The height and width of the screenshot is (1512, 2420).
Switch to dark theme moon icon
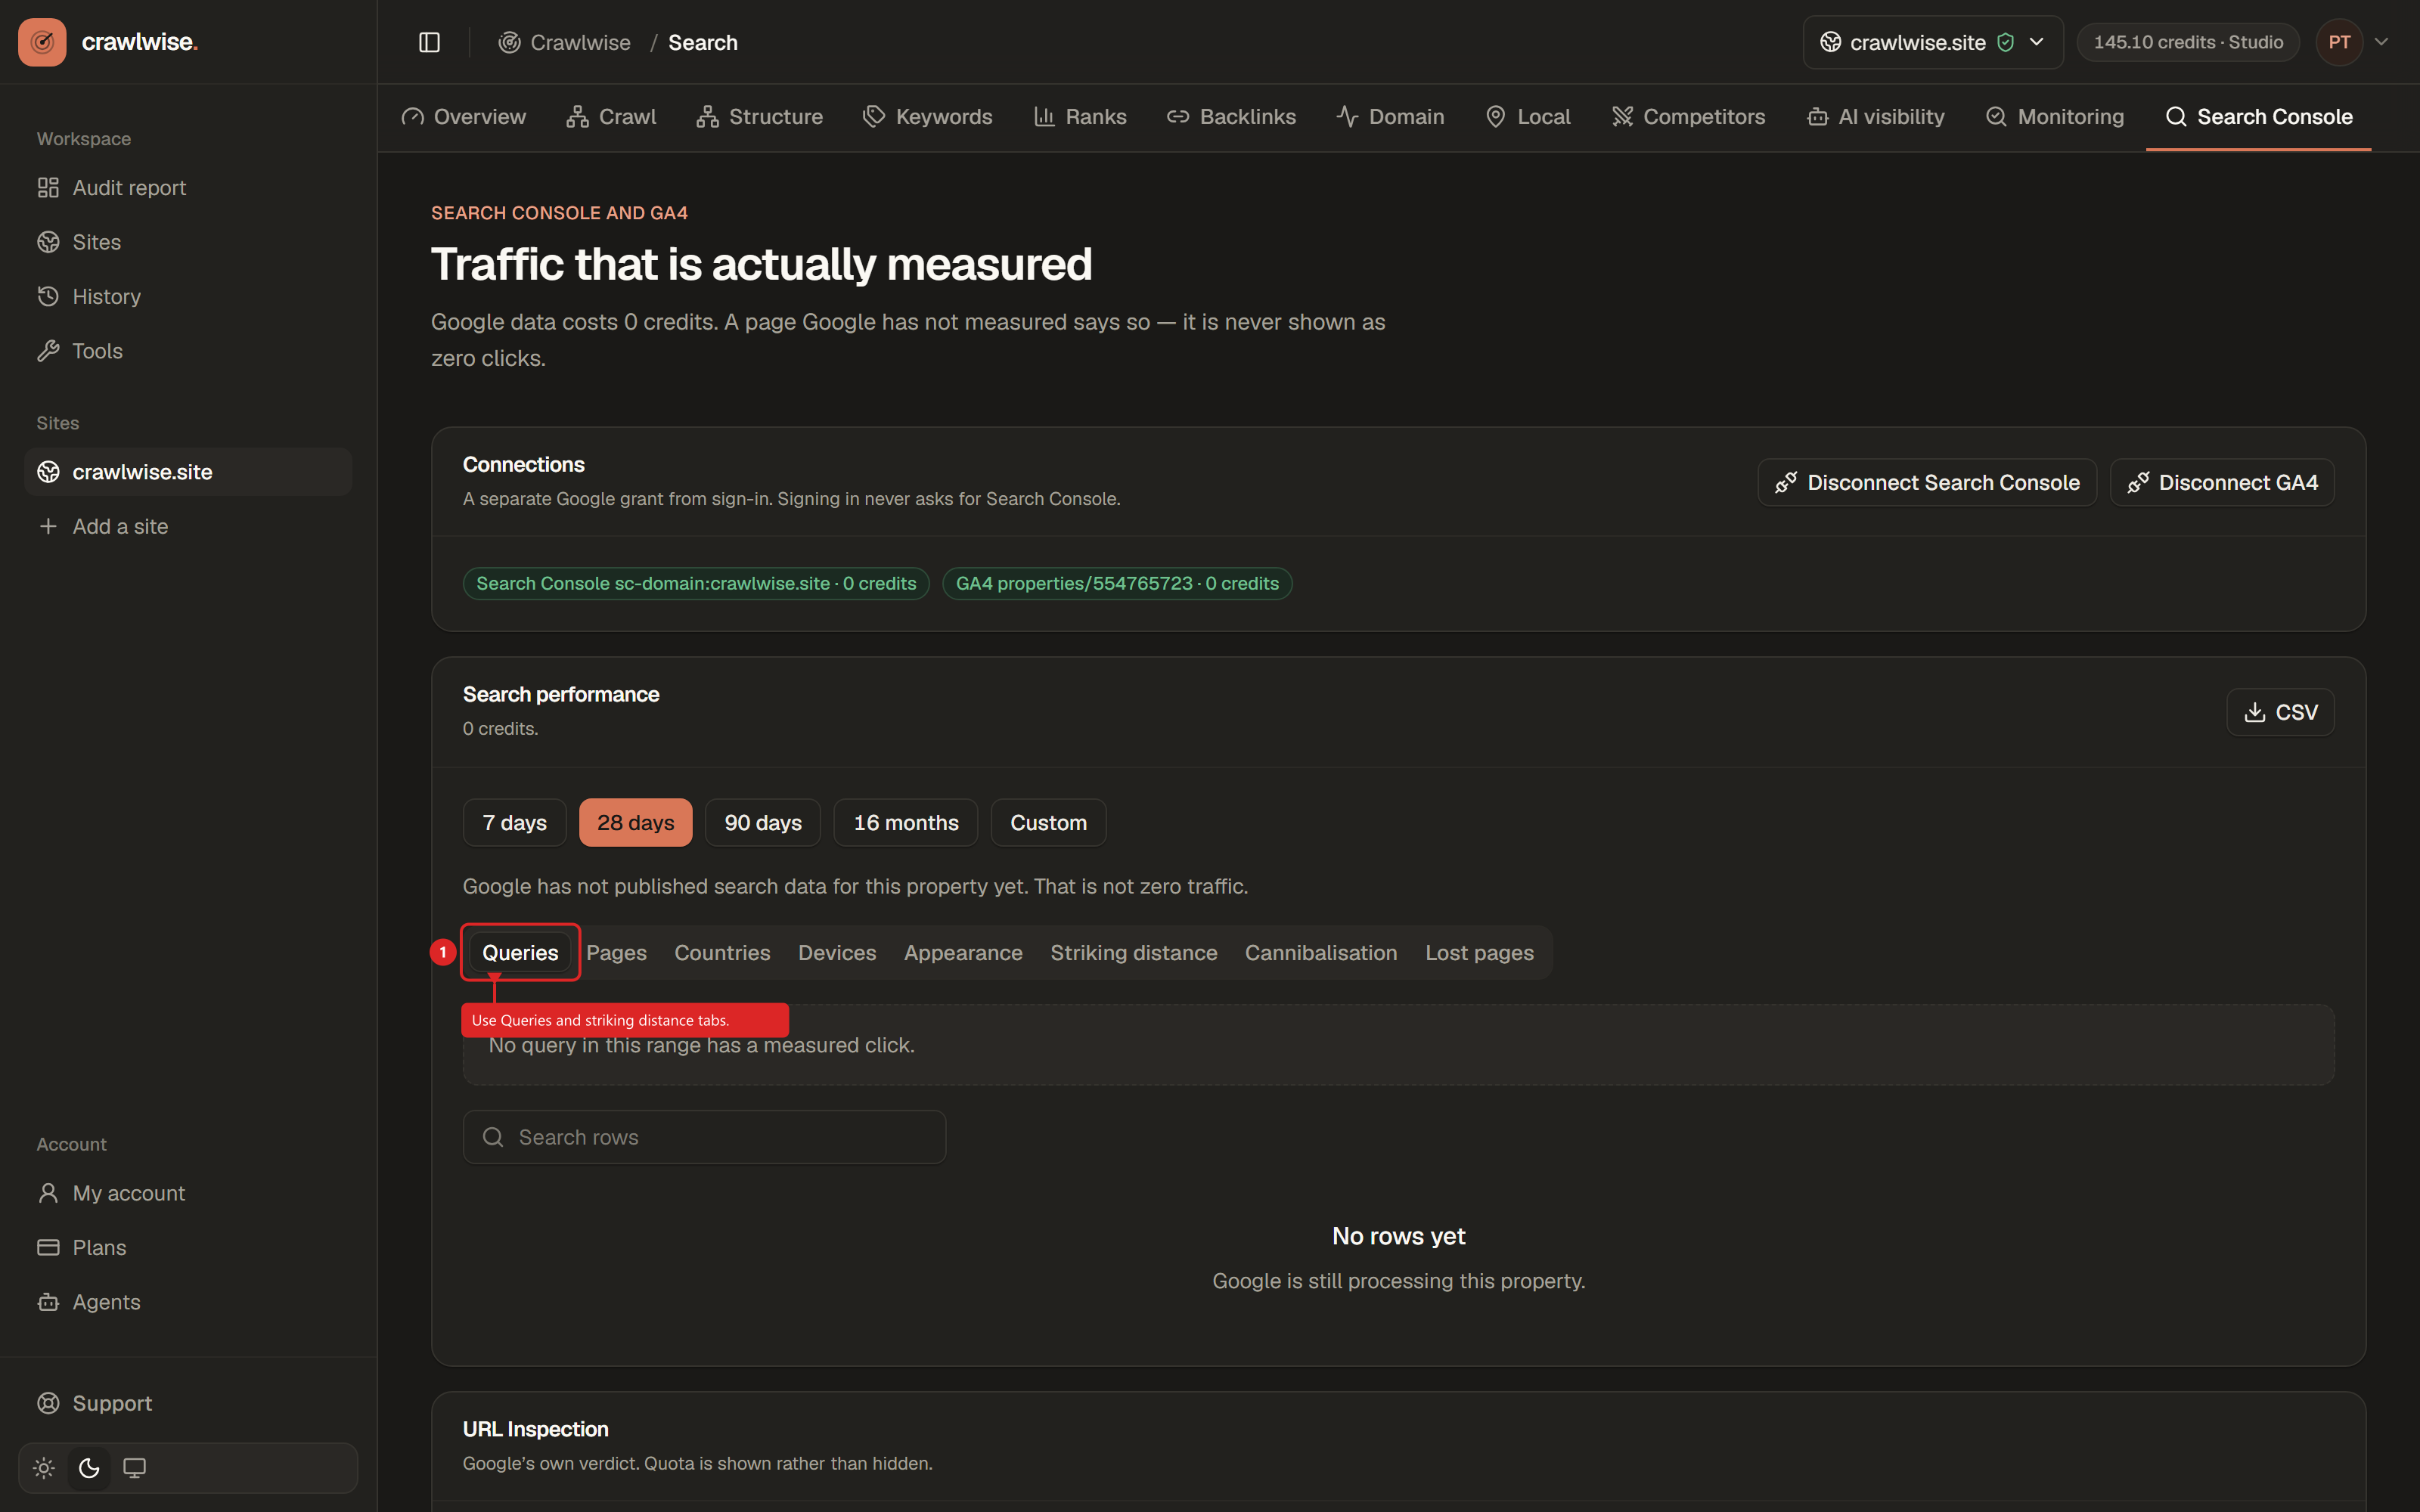89,1467
